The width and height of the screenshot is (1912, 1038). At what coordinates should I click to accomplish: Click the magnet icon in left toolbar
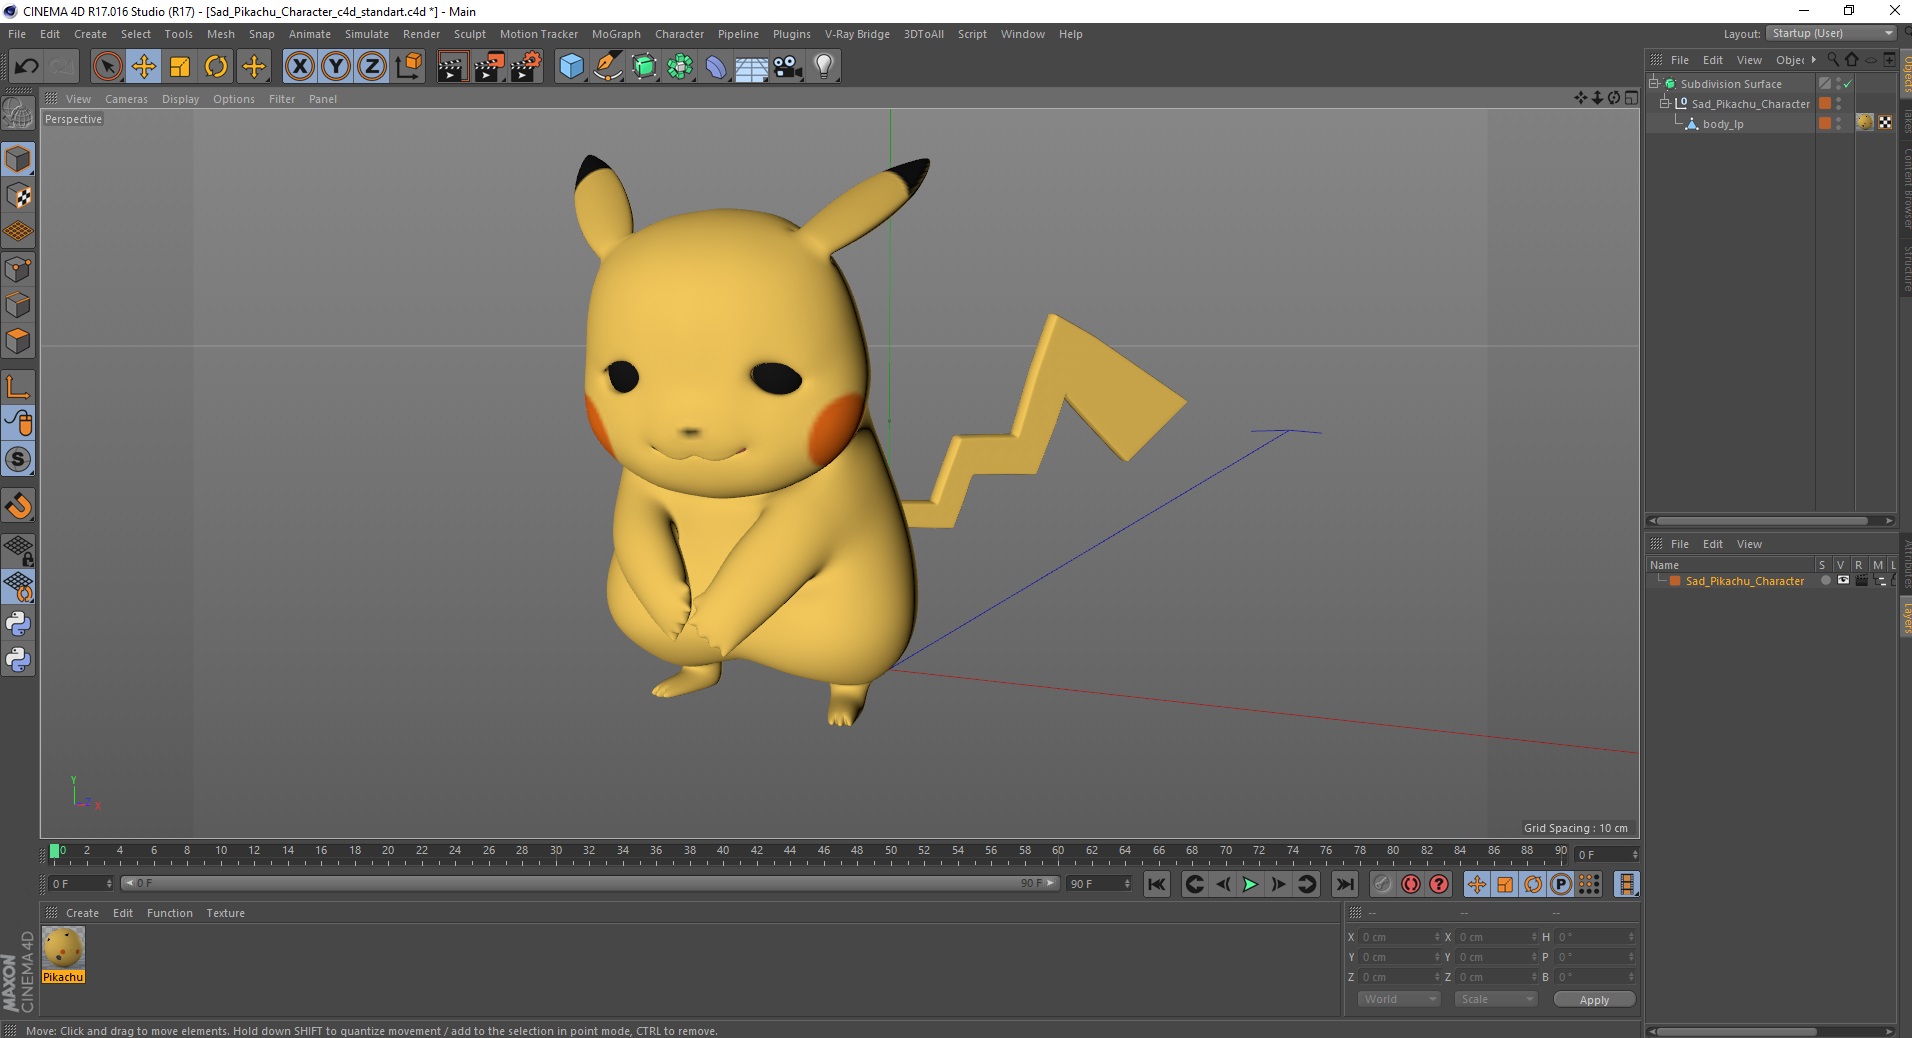(18, 506)
